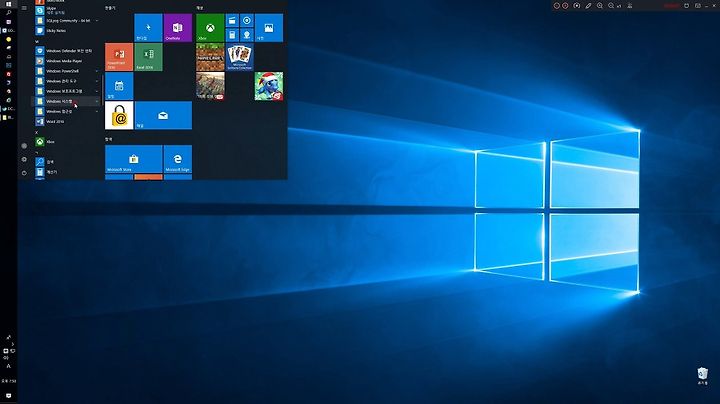Image resolution: width=720 pixels, height=404 pixels.
Task: Click the Windows Start button on taskbar
Action: tap(8, 4)
